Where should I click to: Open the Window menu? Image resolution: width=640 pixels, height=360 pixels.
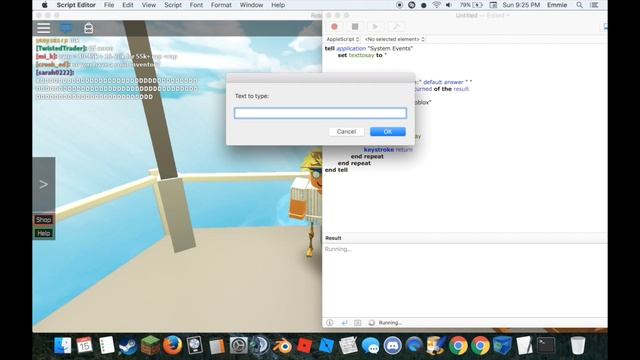tap(251, 5)
